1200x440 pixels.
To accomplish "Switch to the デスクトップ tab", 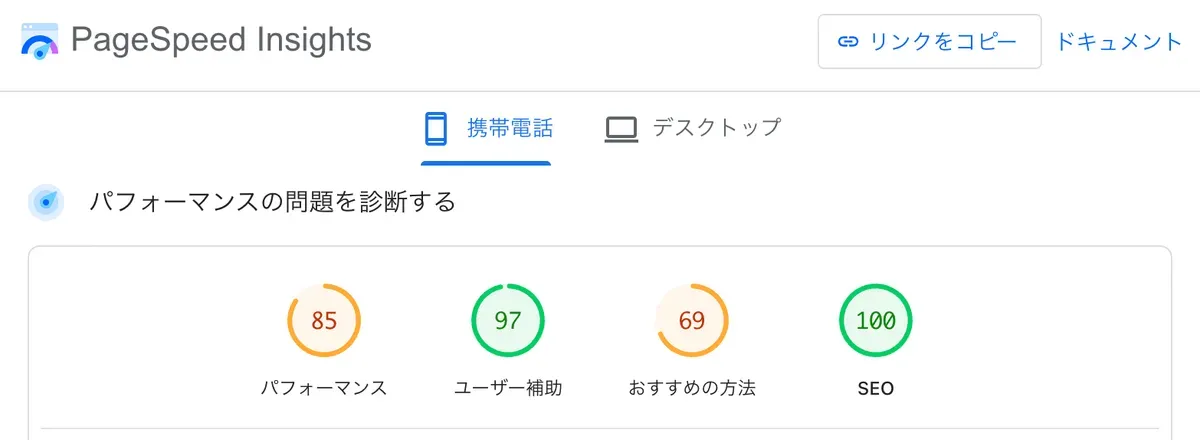I will pyautogui.click(x=716, y=128).
